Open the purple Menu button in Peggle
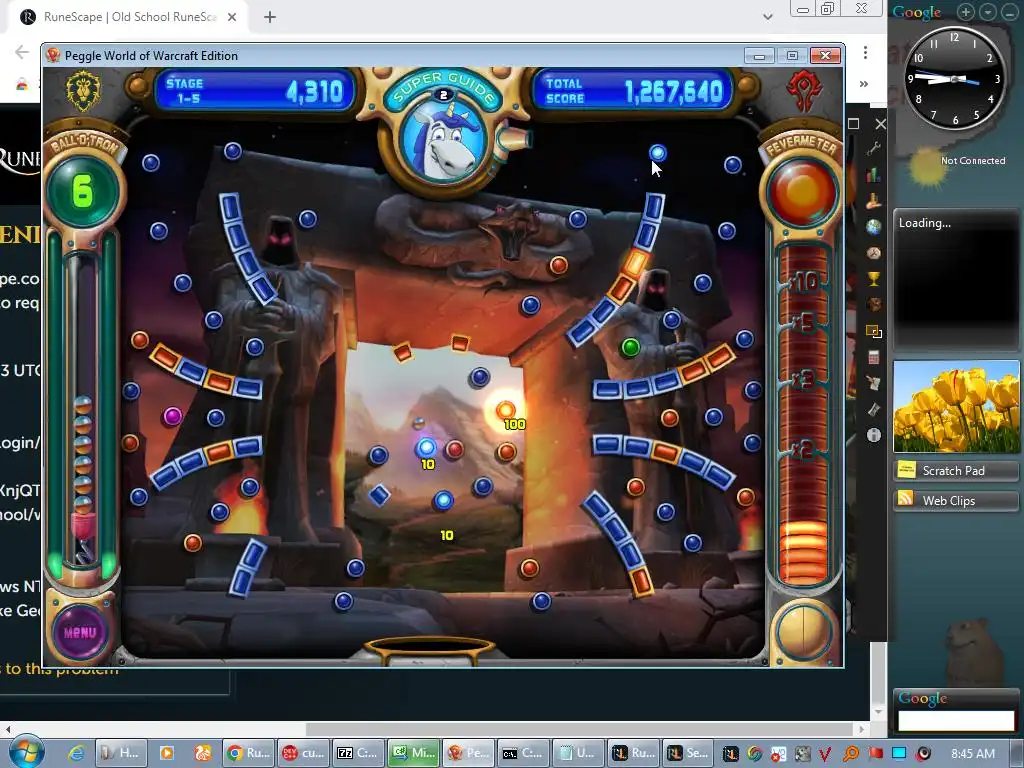1024x768 pixels. [80, 632]
